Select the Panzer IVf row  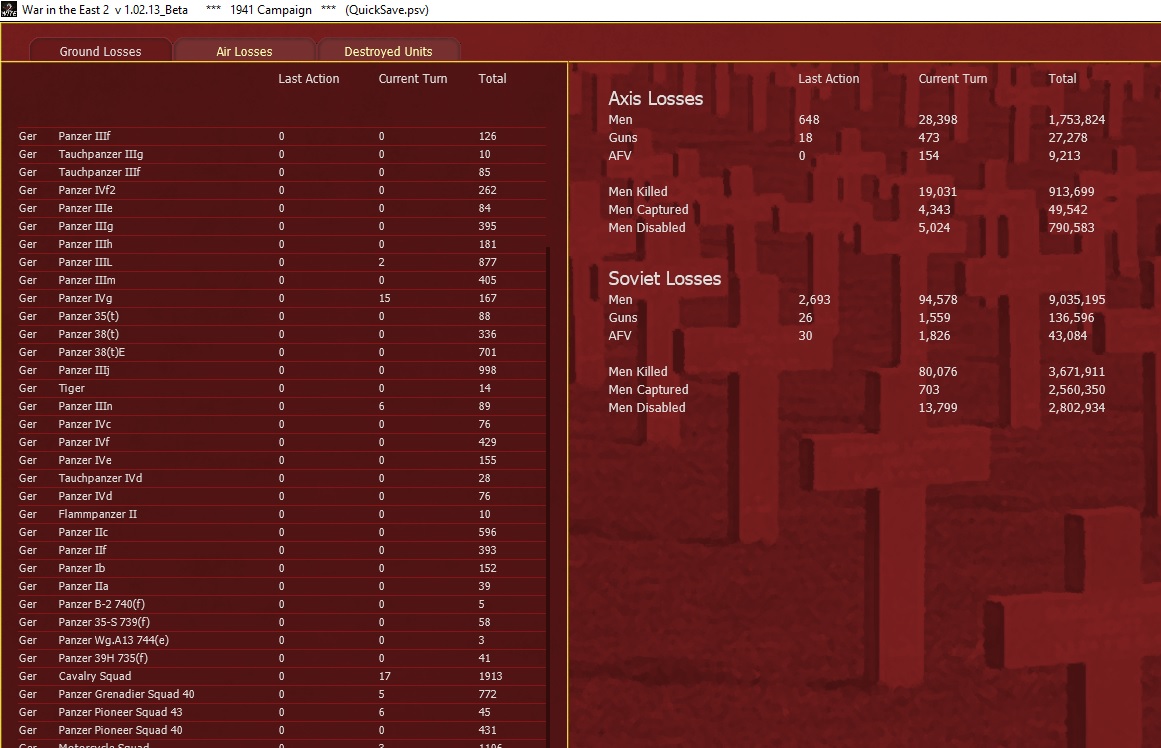[x=282, y=442]
